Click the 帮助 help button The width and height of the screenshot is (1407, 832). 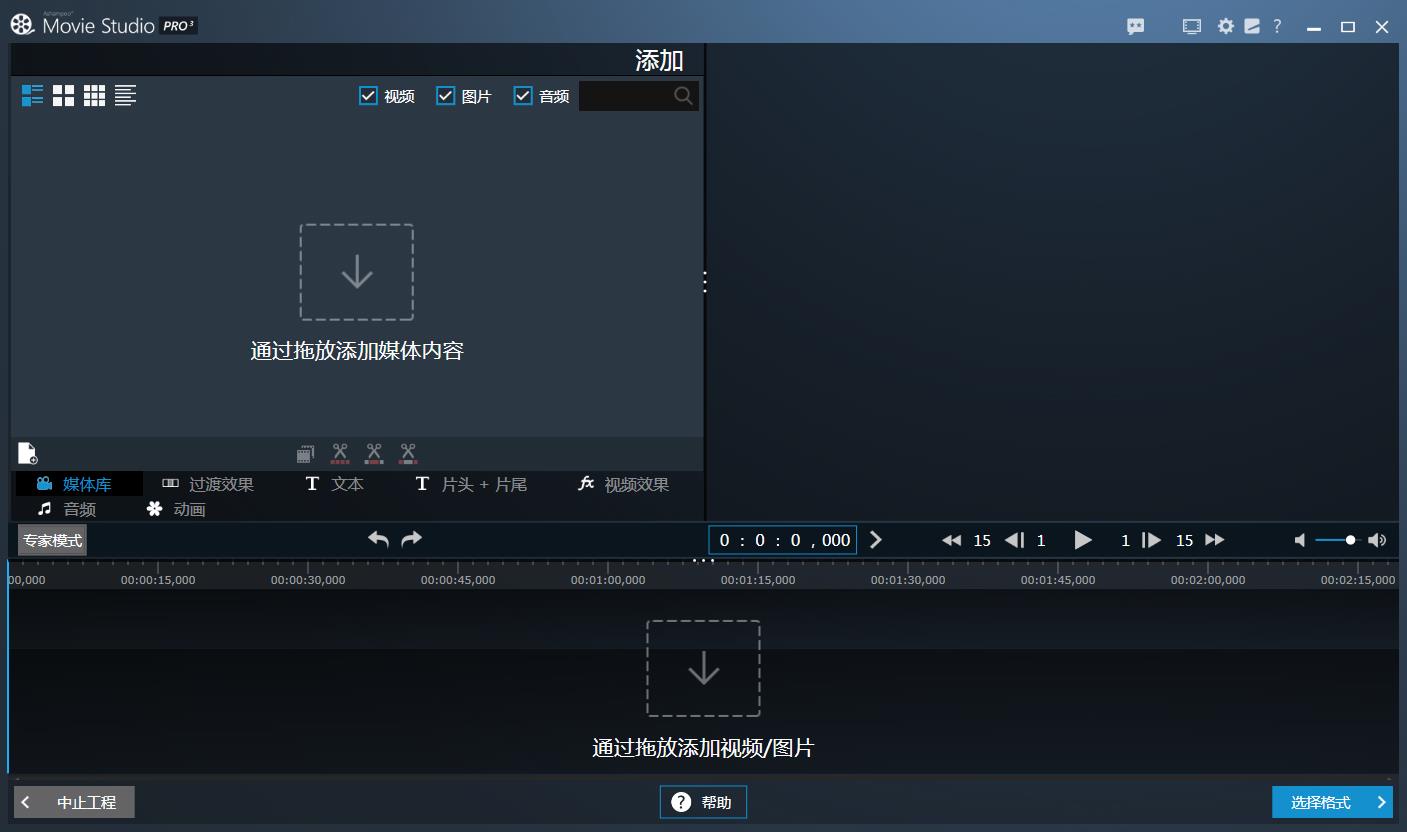[x=703, y=802]
